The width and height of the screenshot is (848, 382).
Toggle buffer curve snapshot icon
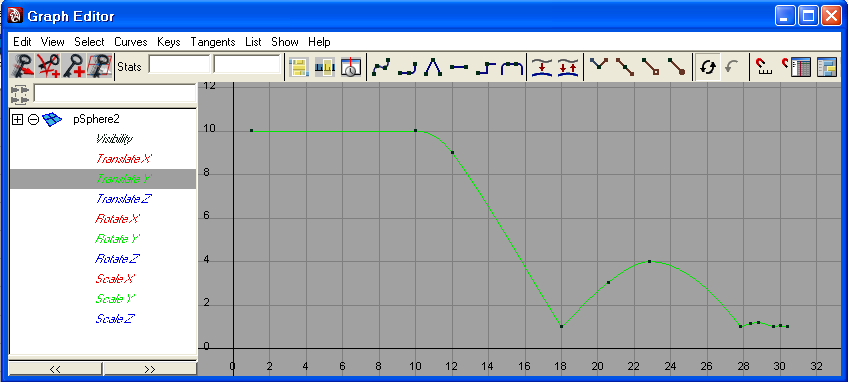pyautogui.click(x=542, y=67)
